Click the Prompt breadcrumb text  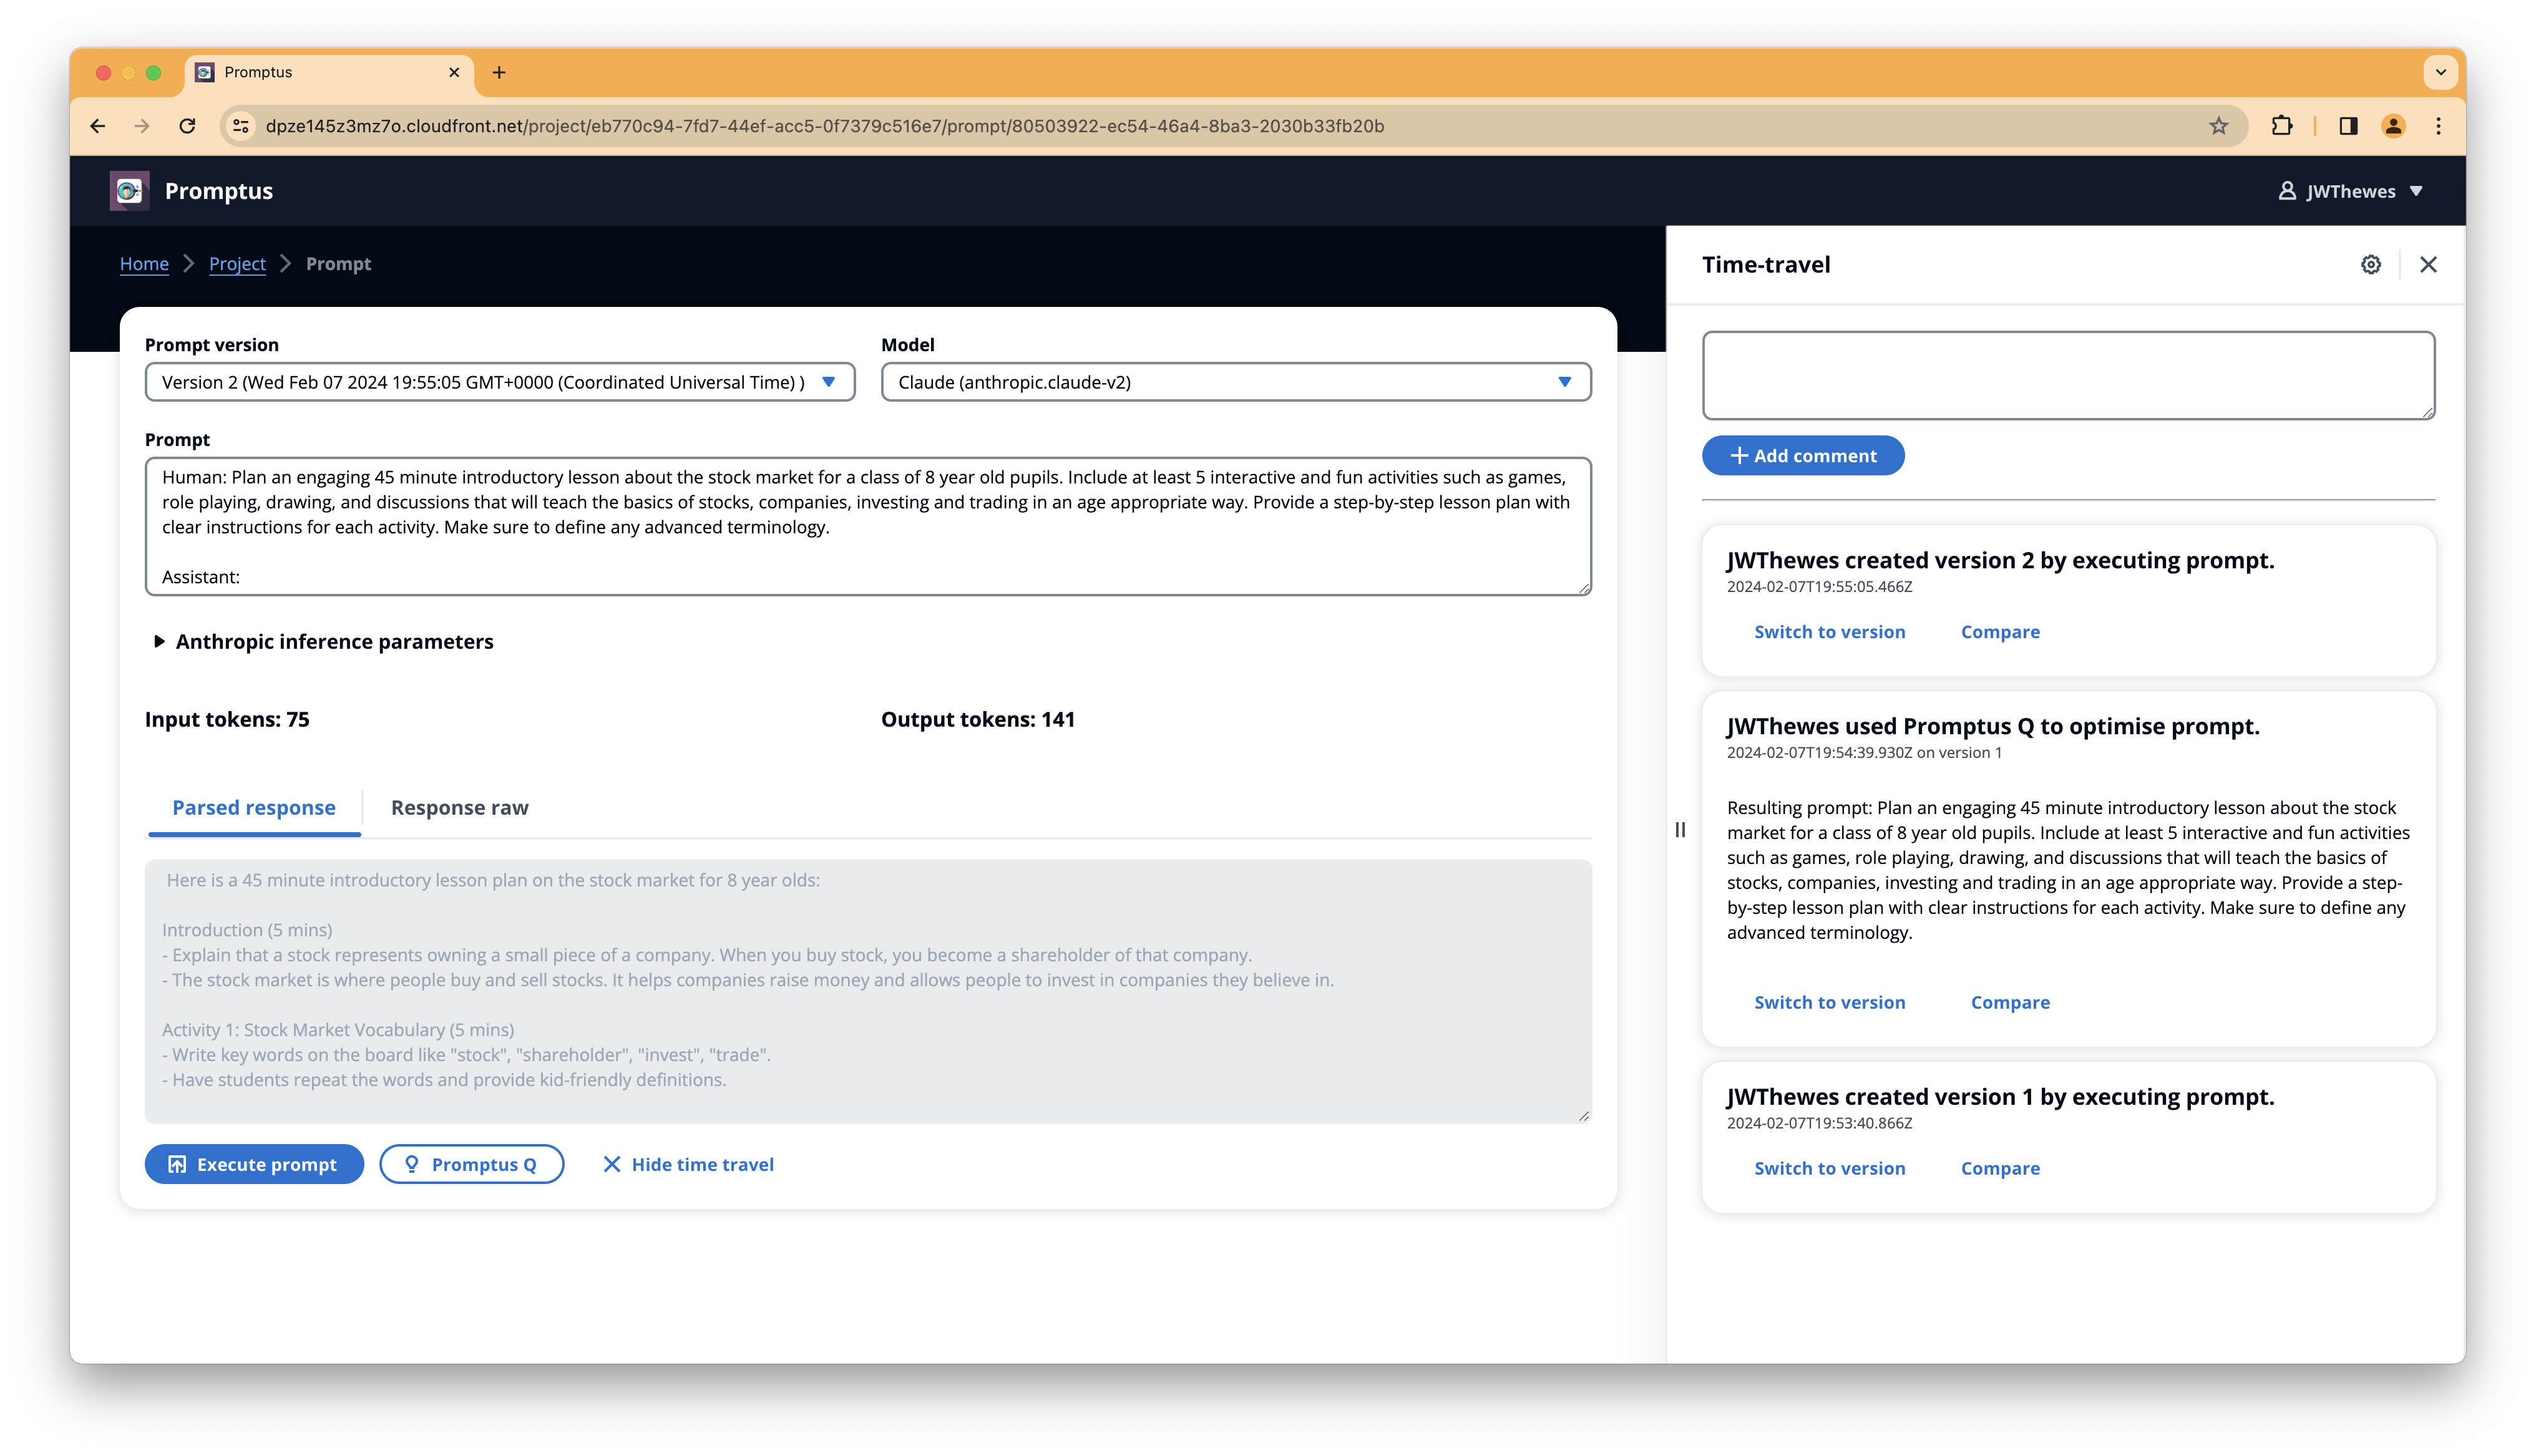click(x=338, y=264)
